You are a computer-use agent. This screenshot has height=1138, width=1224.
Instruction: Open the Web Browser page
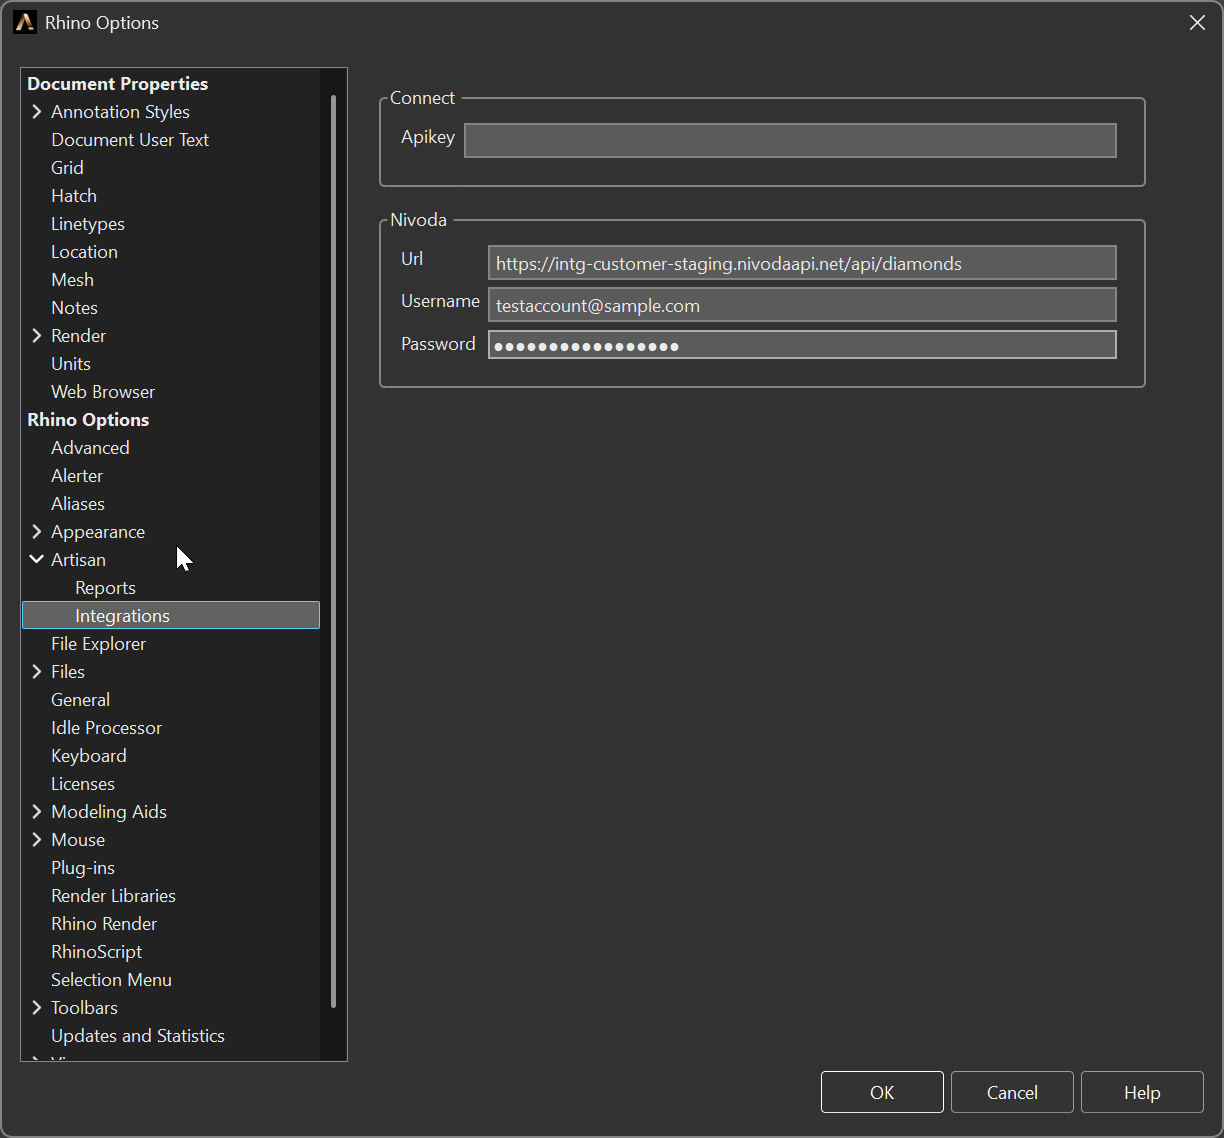(103, 391)
